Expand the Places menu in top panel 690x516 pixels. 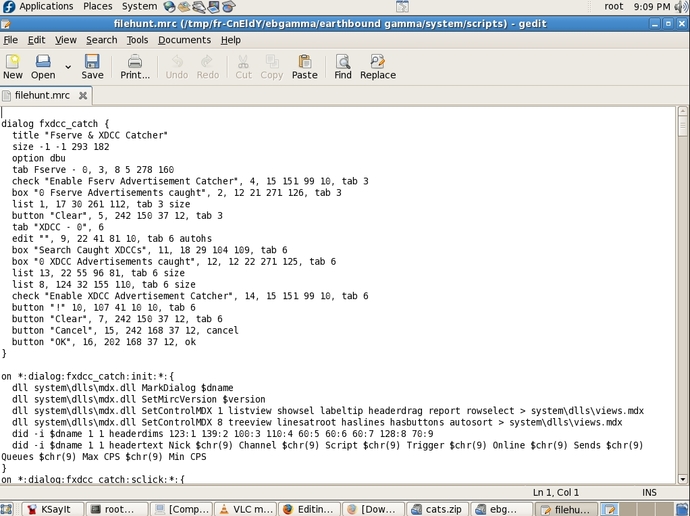[98, 6]
